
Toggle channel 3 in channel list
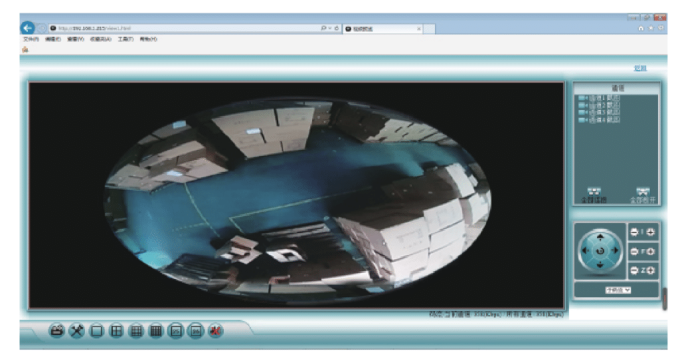click(x=599, y=113)
